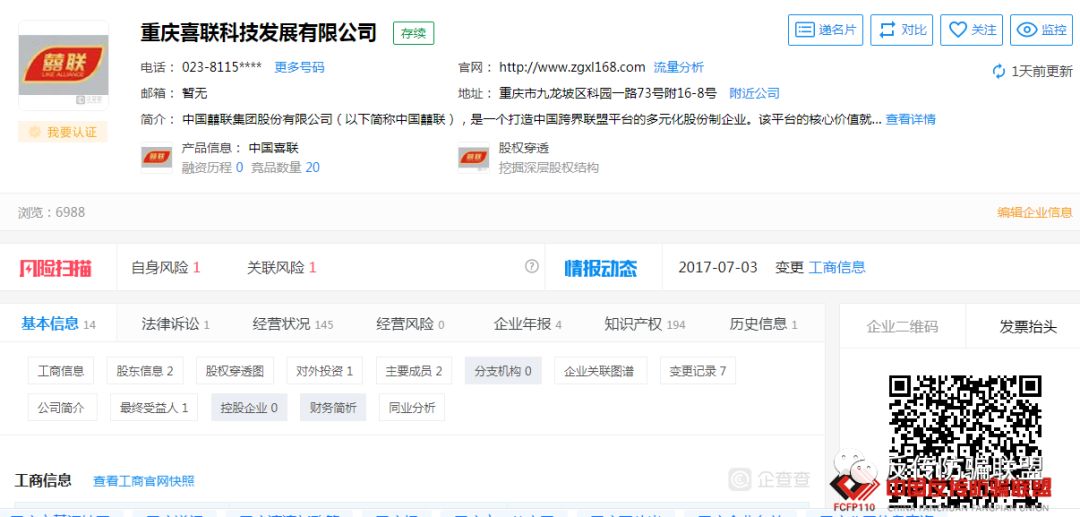1080x517 pixels.
Task: Click the 对比 compare button
Action: tap(902, 30)
